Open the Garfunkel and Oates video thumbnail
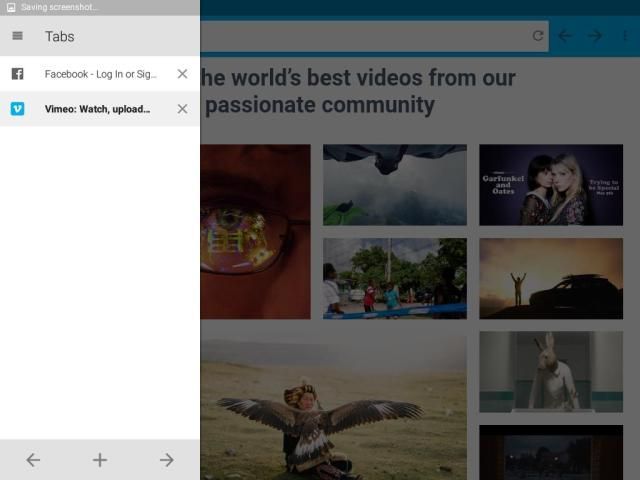The width and height of the screenshot is (640, 480). (x=550, y=185)
